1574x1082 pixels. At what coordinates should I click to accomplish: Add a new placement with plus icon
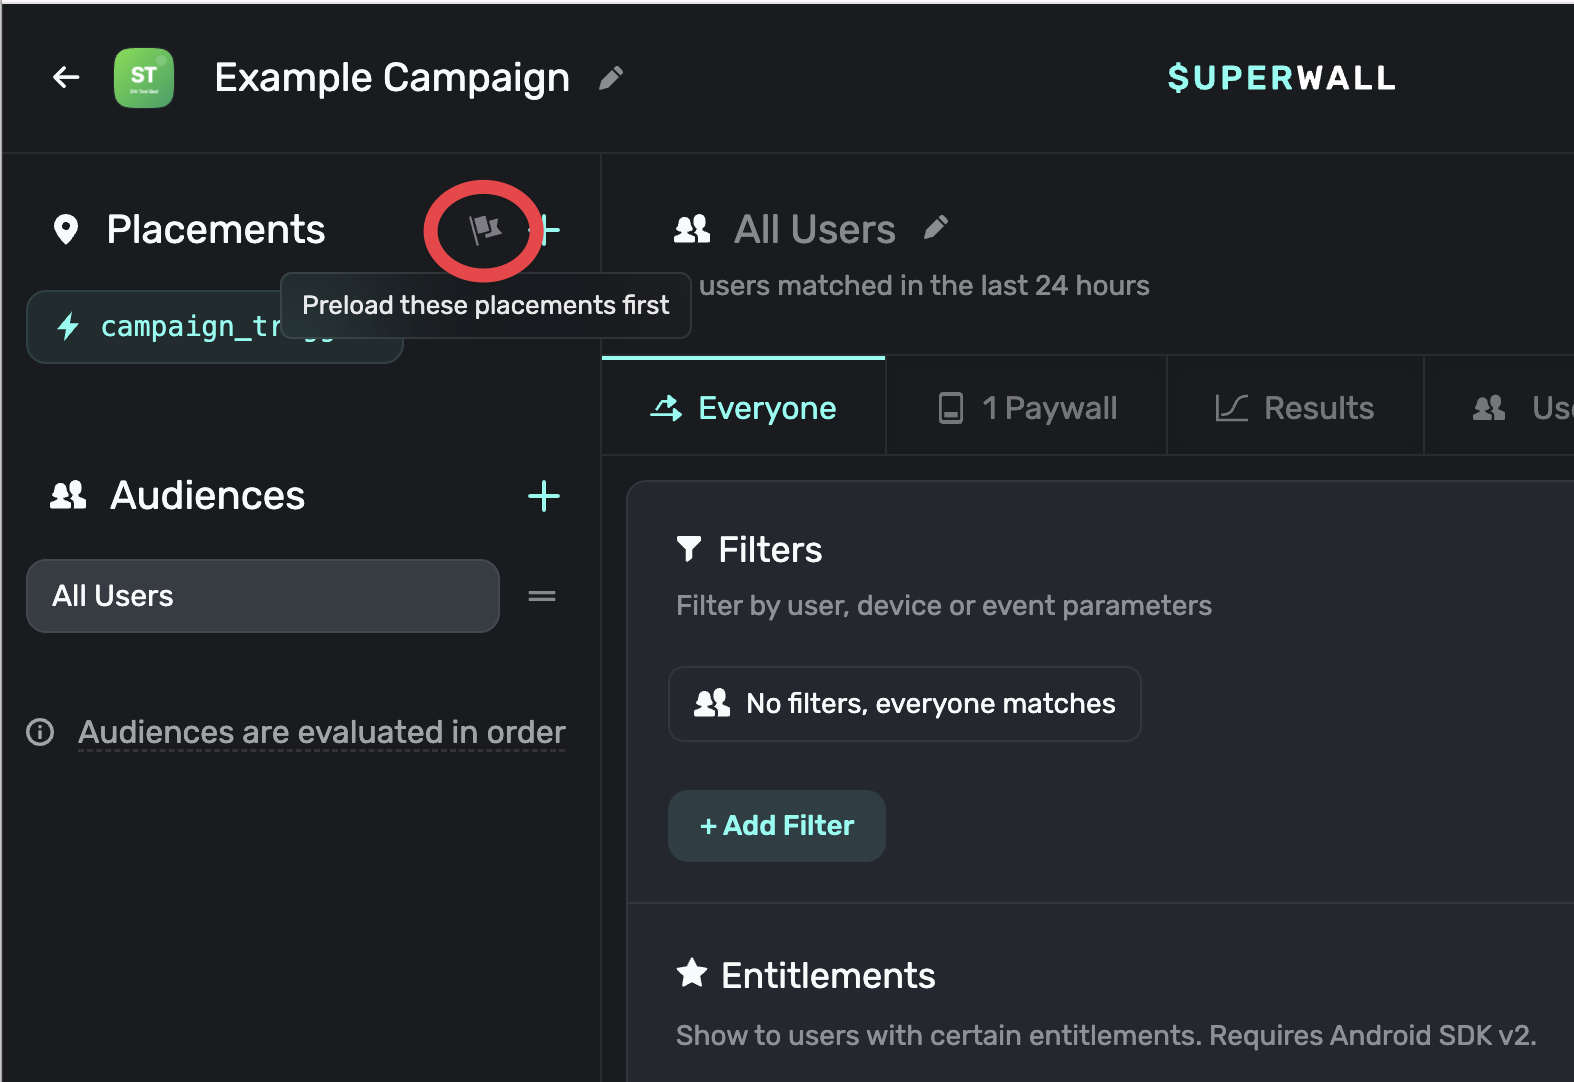549,230
